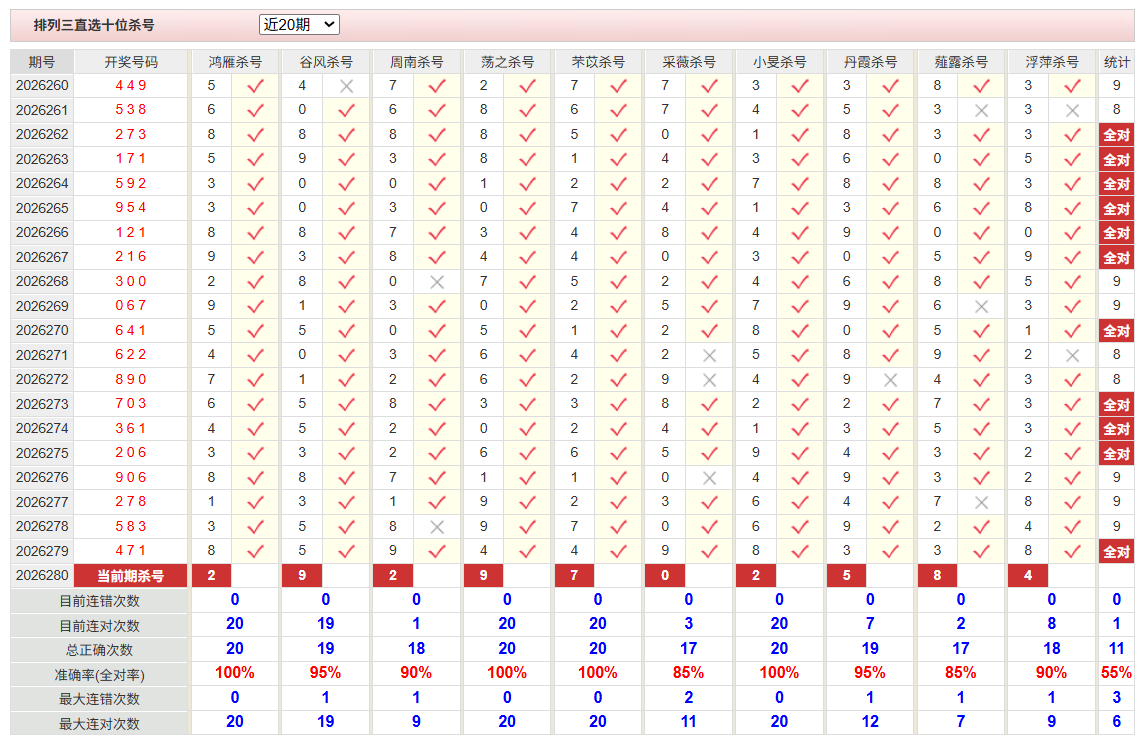Click the 55% all-correct rate in 统计 column

1116,673
